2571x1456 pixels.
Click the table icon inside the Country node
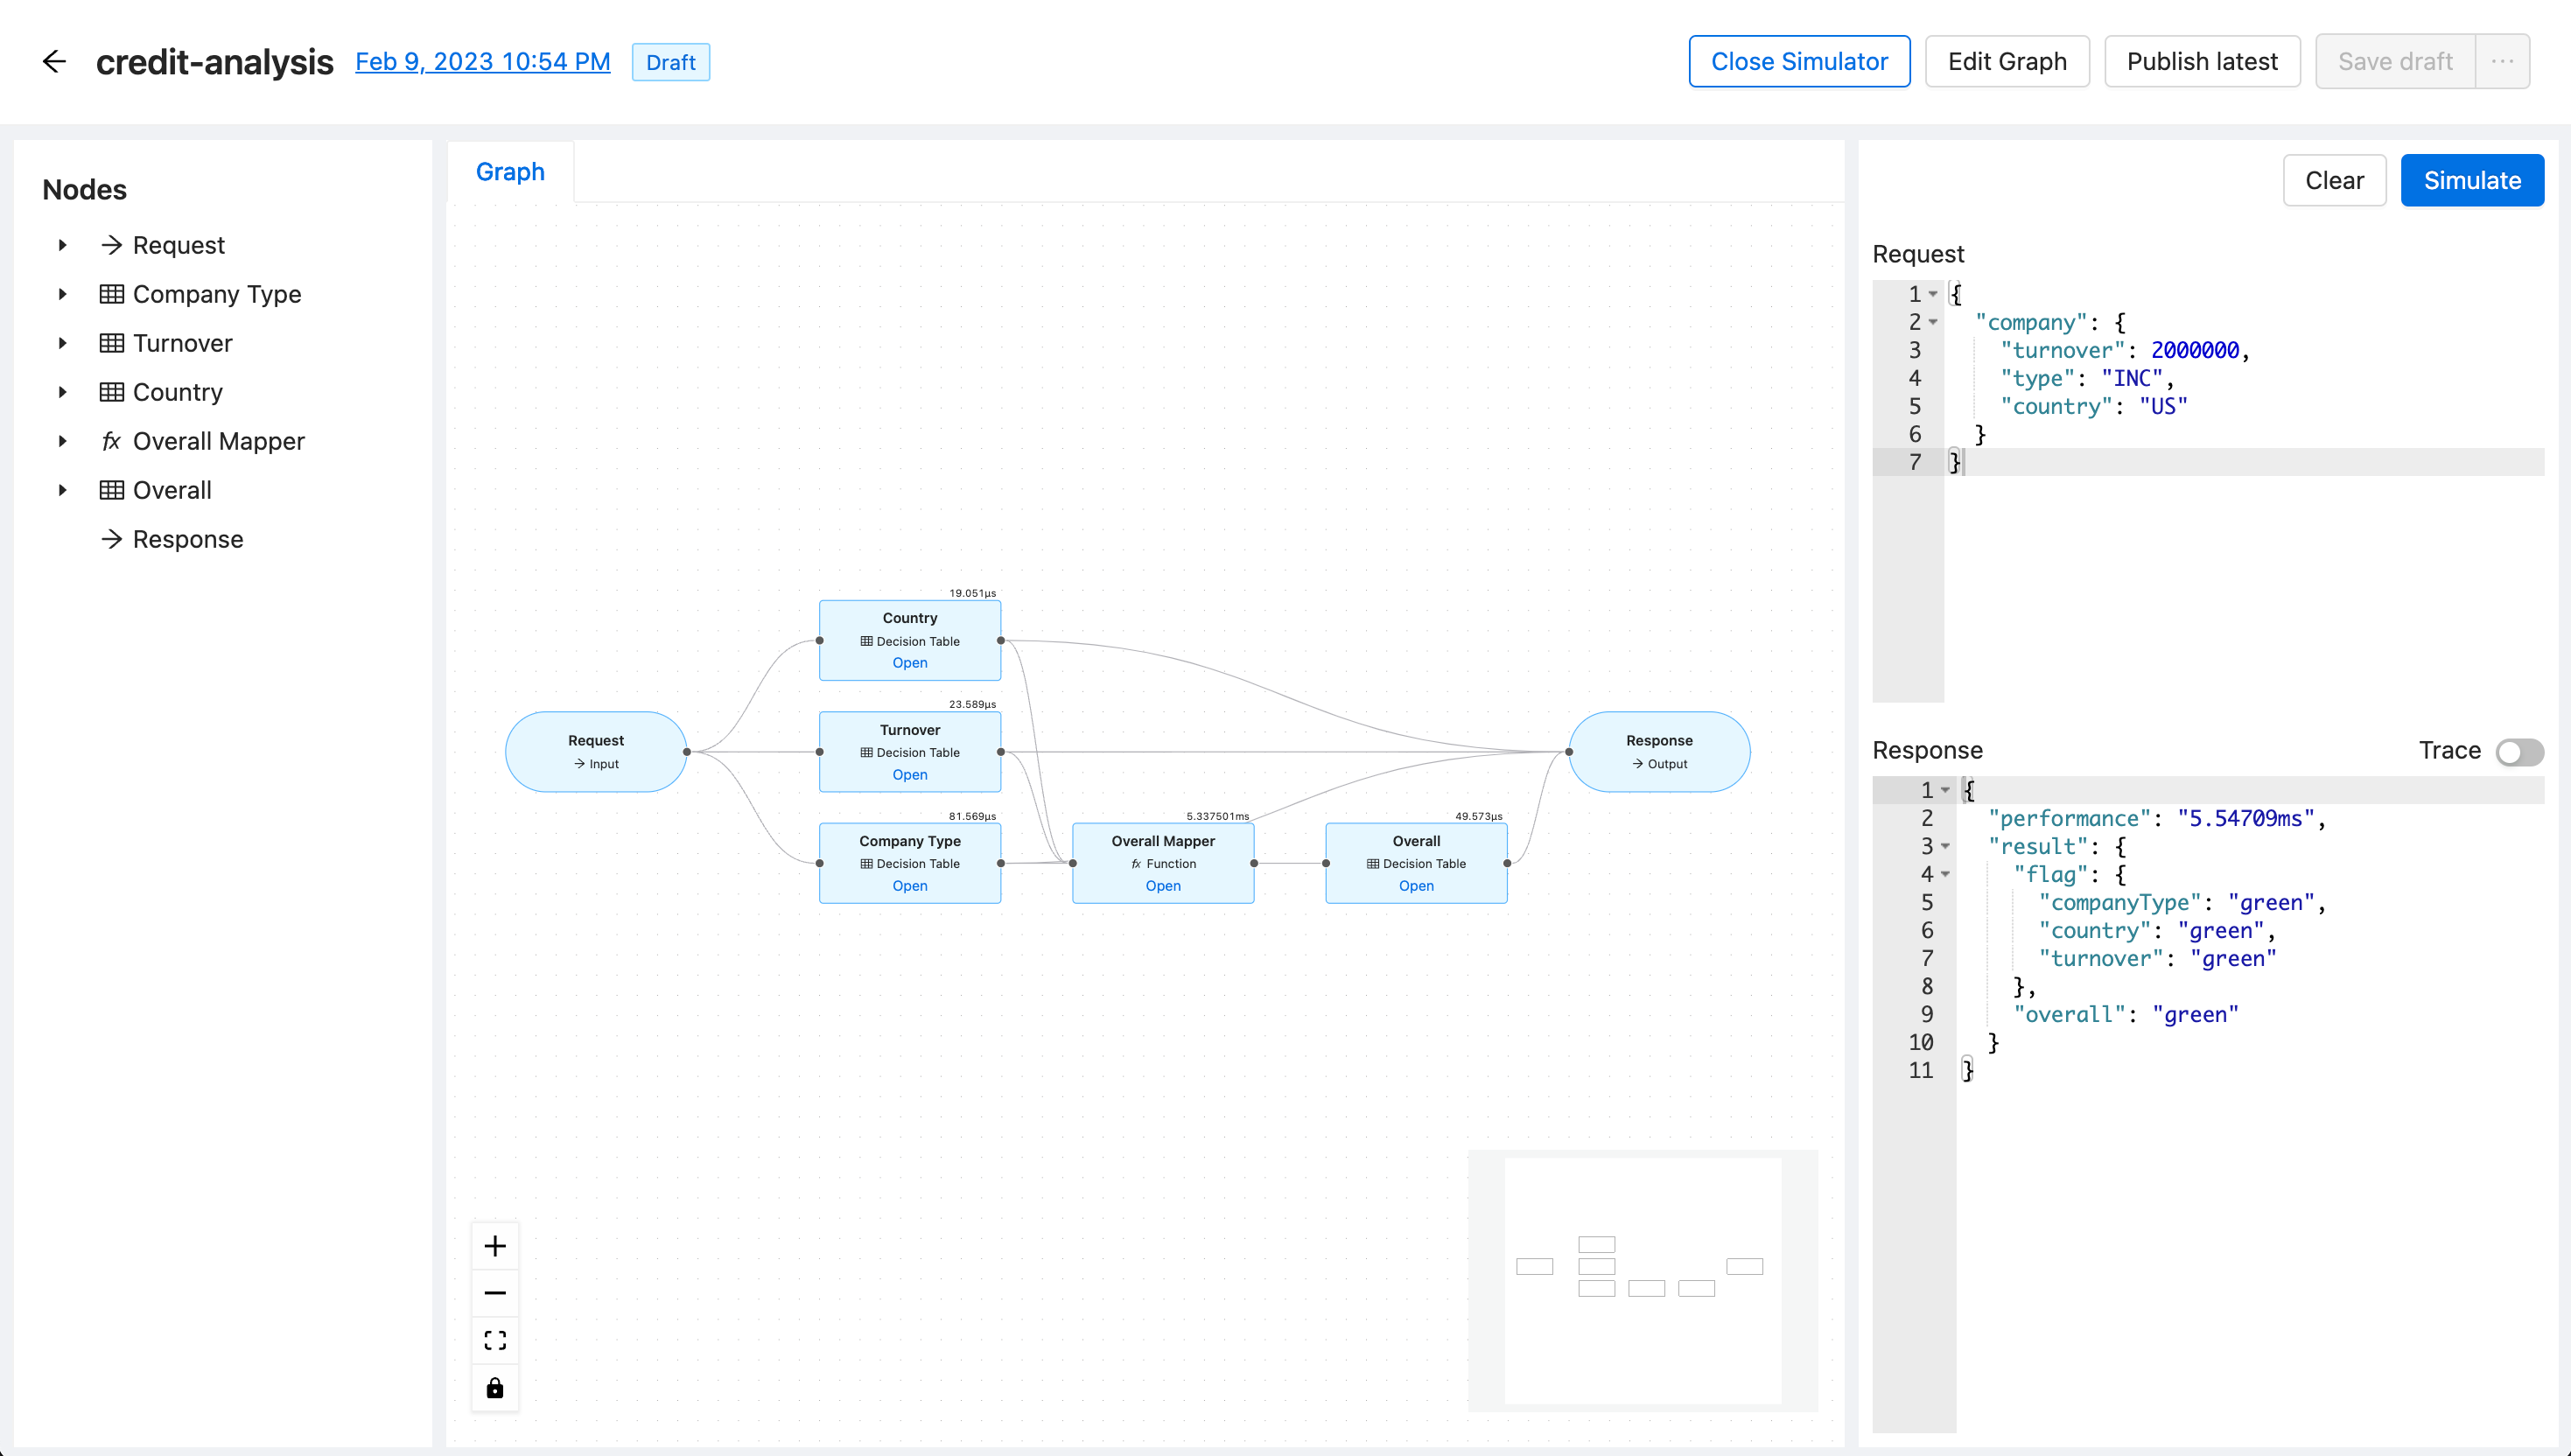(x=866, y=641)
